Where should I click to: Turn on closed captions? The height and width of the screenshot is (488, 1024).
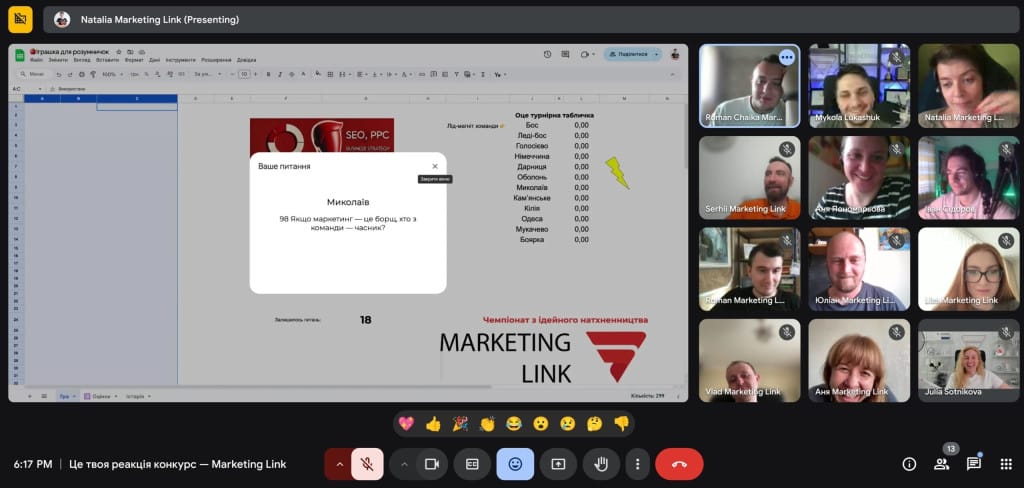tap(472, 464)
